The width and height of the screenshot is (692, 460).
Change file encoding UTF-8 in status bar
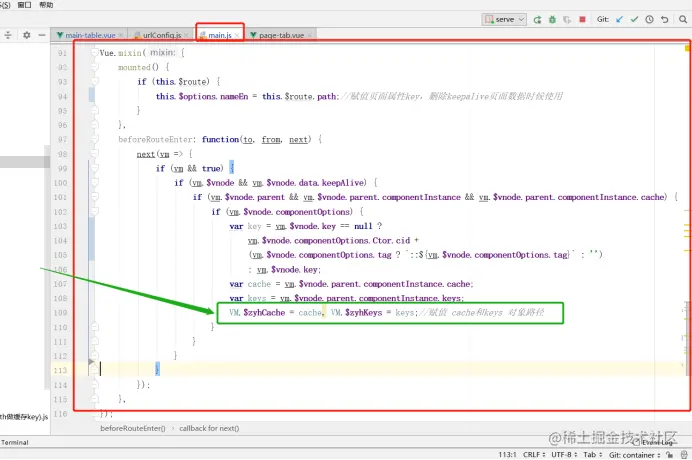(564, 455)
